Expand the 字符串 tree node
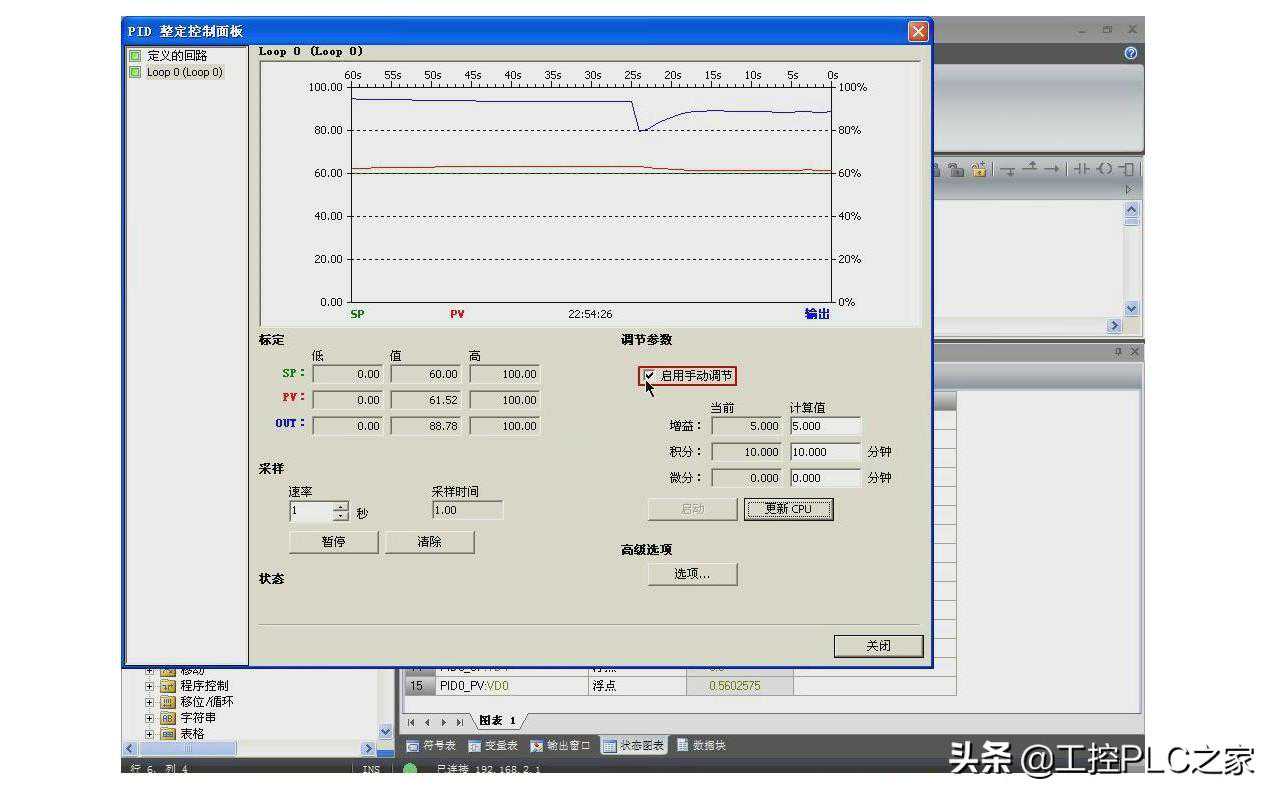1280x800 pixels. pos(150,718)
